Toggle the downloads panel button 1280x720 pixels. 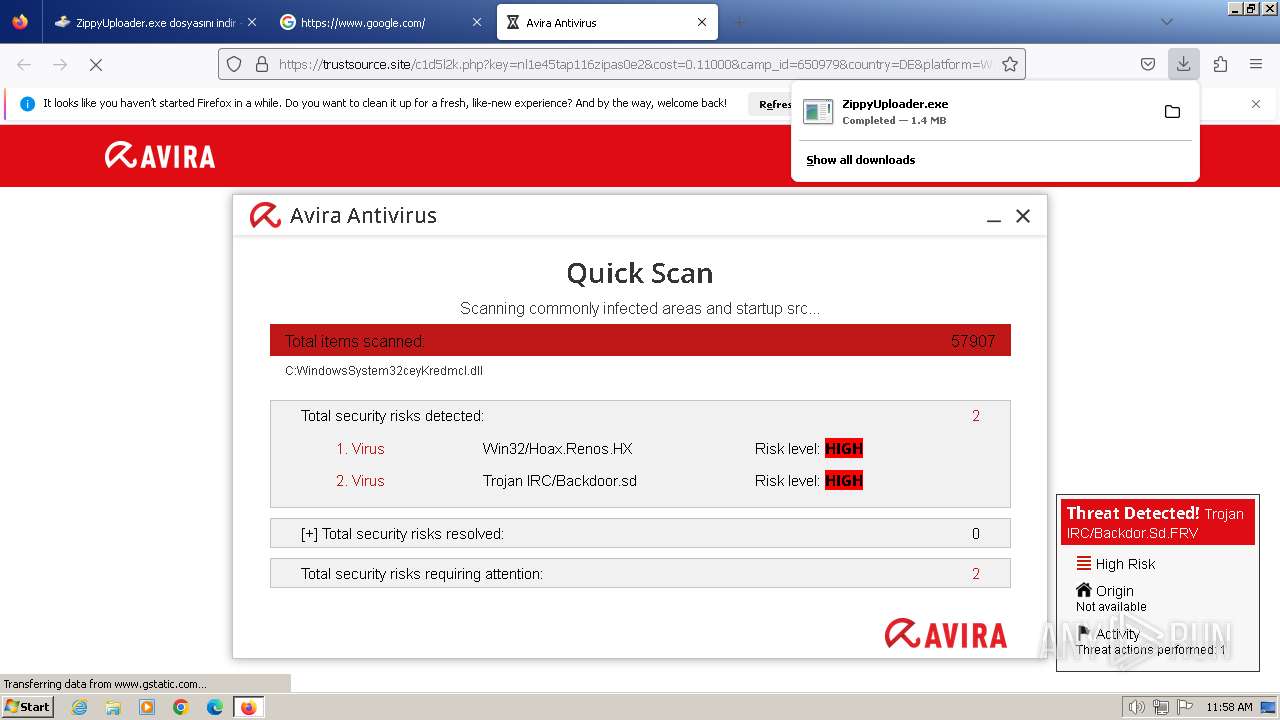1183,64
